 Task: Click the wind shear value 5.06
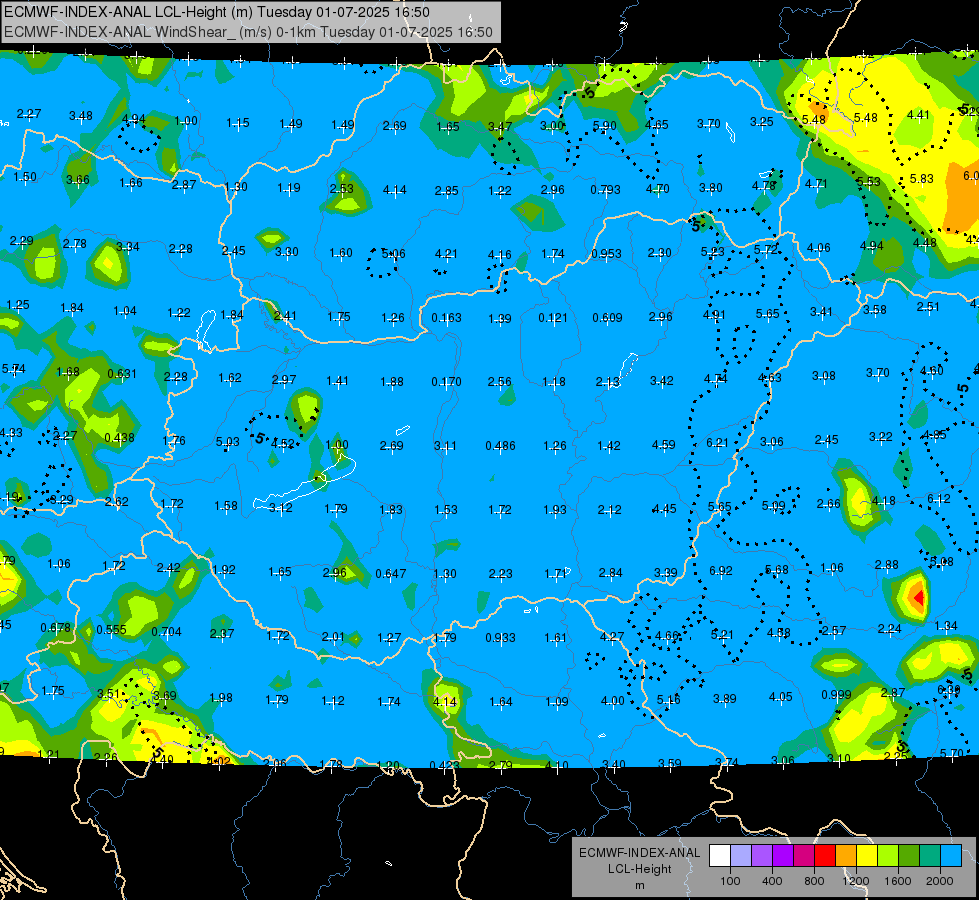[393, 254]
